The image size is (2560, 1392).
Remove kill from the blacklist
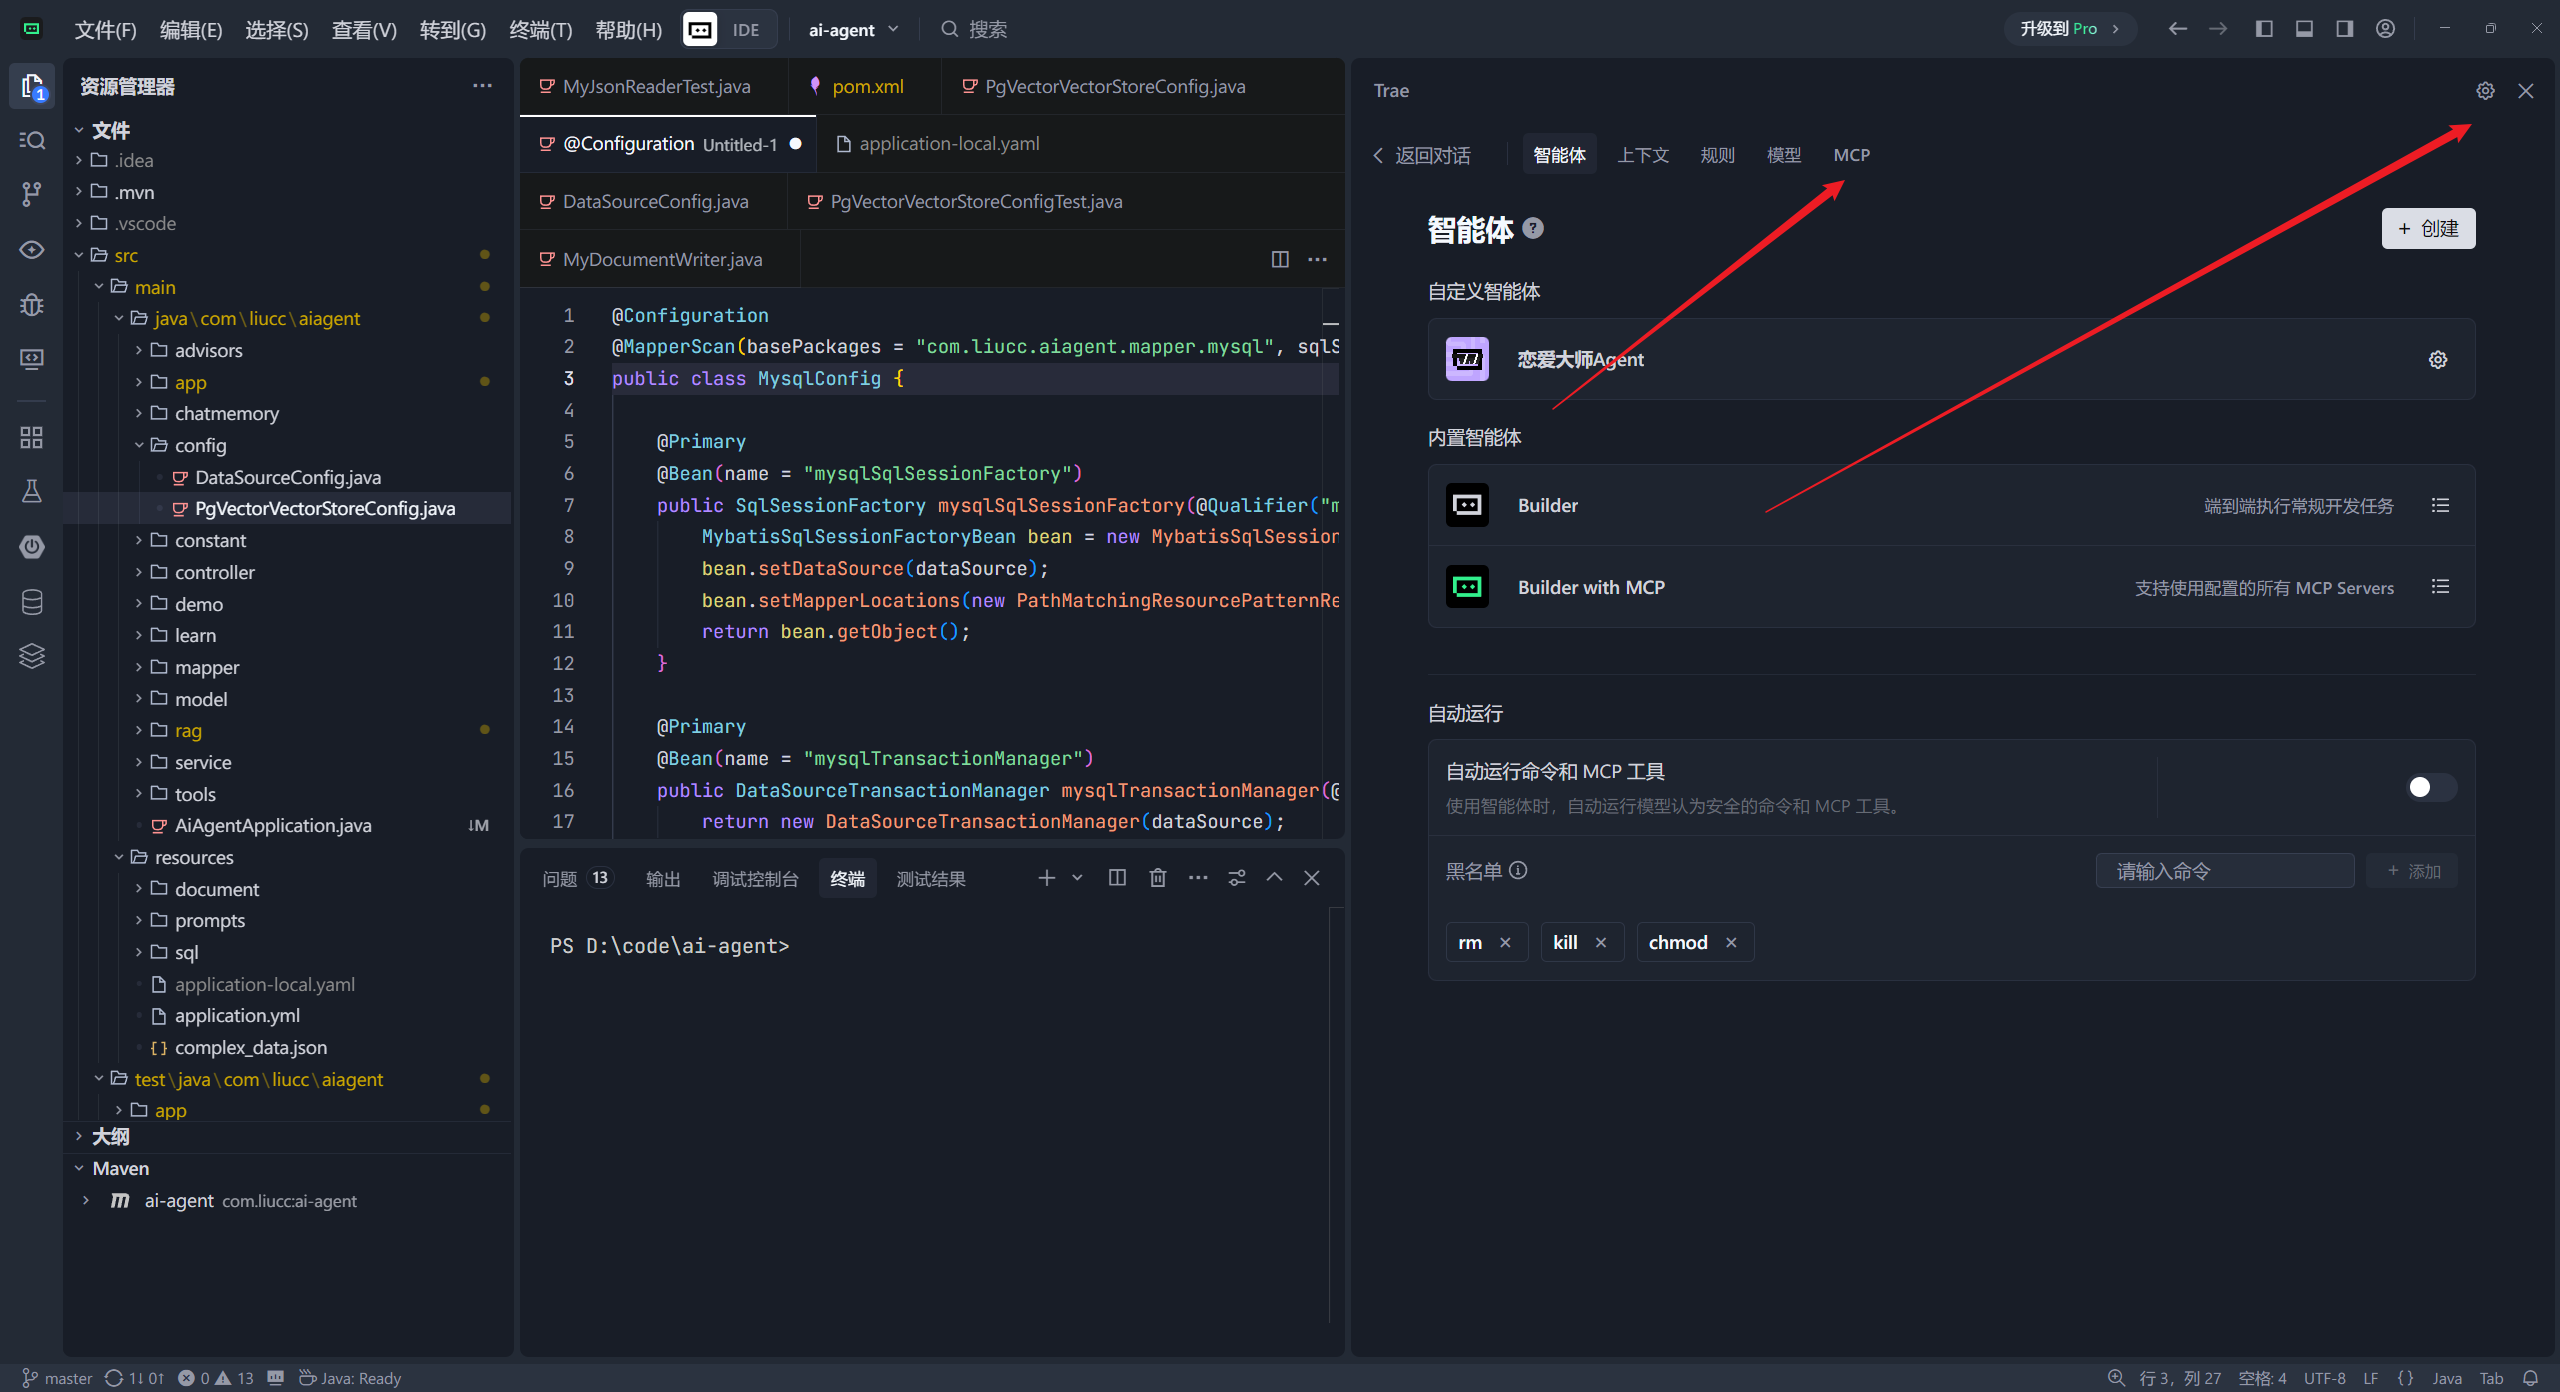click(1601, 943)
